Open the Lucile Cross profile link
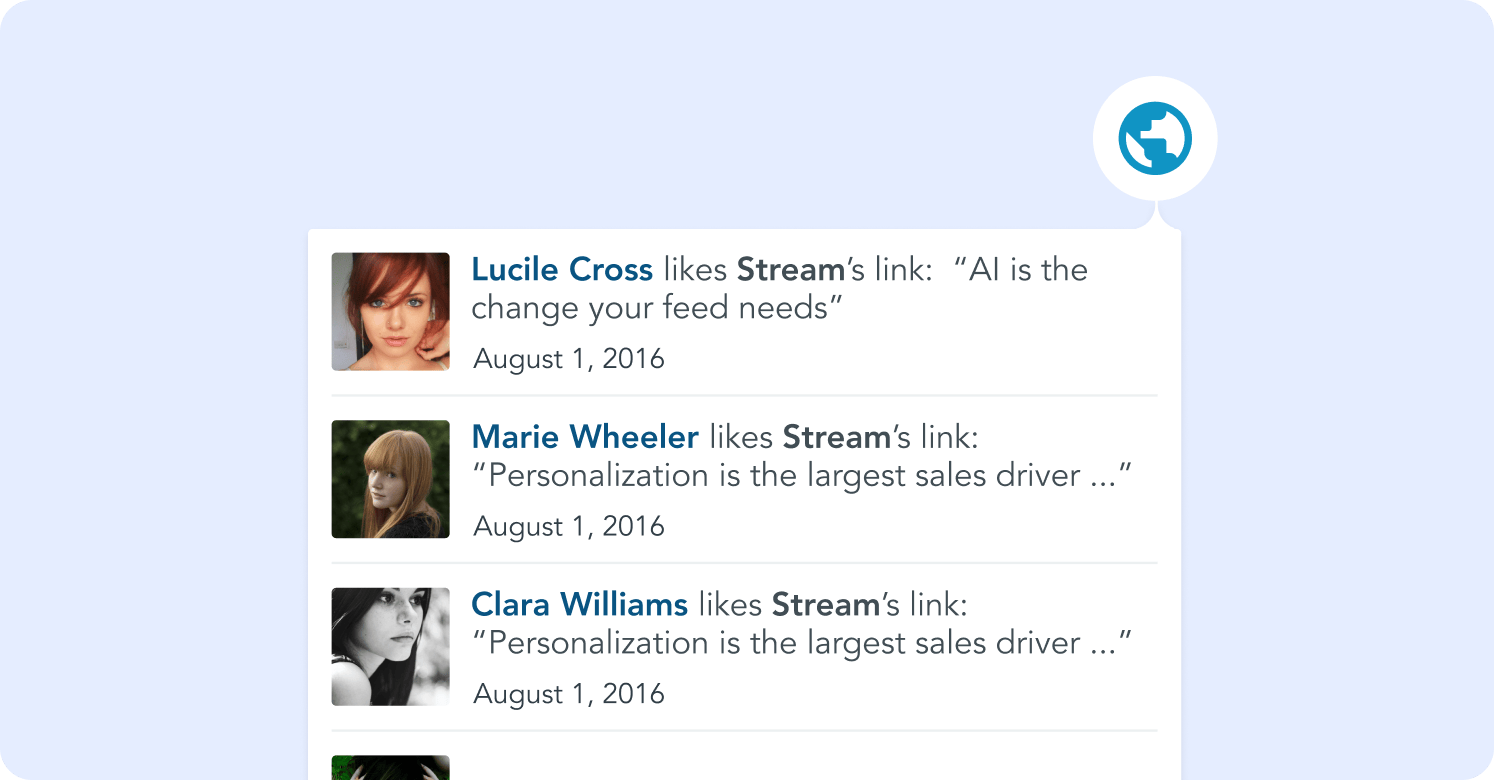The image size is (1494, 780). pos(561,268)
